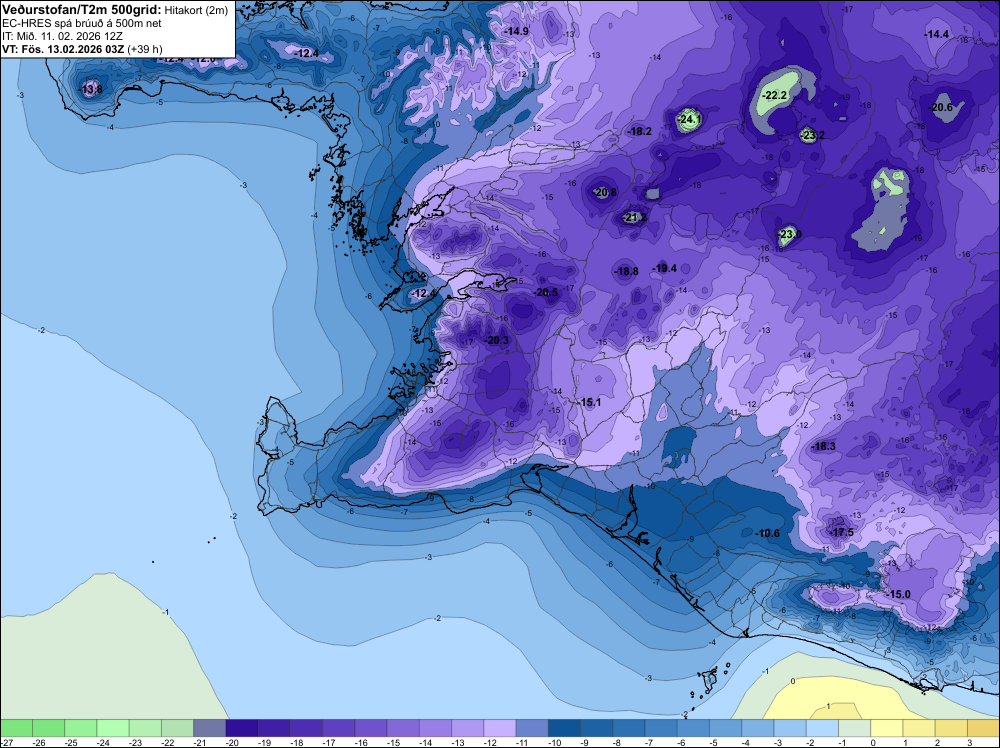Select the dark blue legend swatch at -10
The width and height of the screenshot is (1000, 748).
tap(564, 728)
